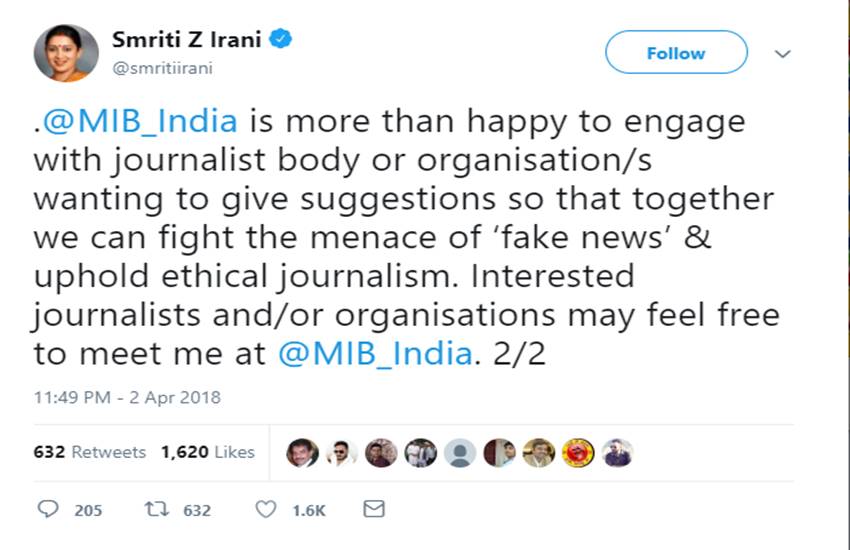Image resolution: width=850 pixels, height=550 pixels.
Task: Like the tweet with heart icon
Action: tap(266, 510)
